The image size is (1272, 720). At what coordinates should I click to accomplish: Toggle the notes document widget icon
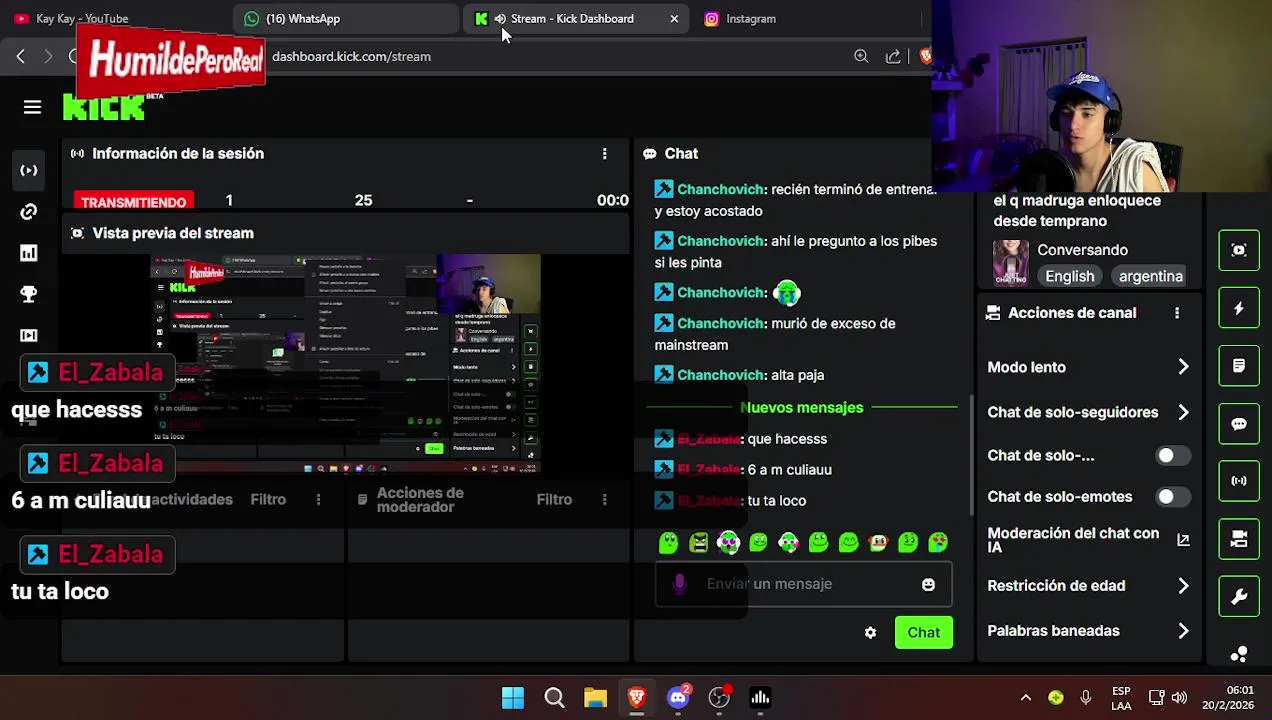click(1239, 366)
